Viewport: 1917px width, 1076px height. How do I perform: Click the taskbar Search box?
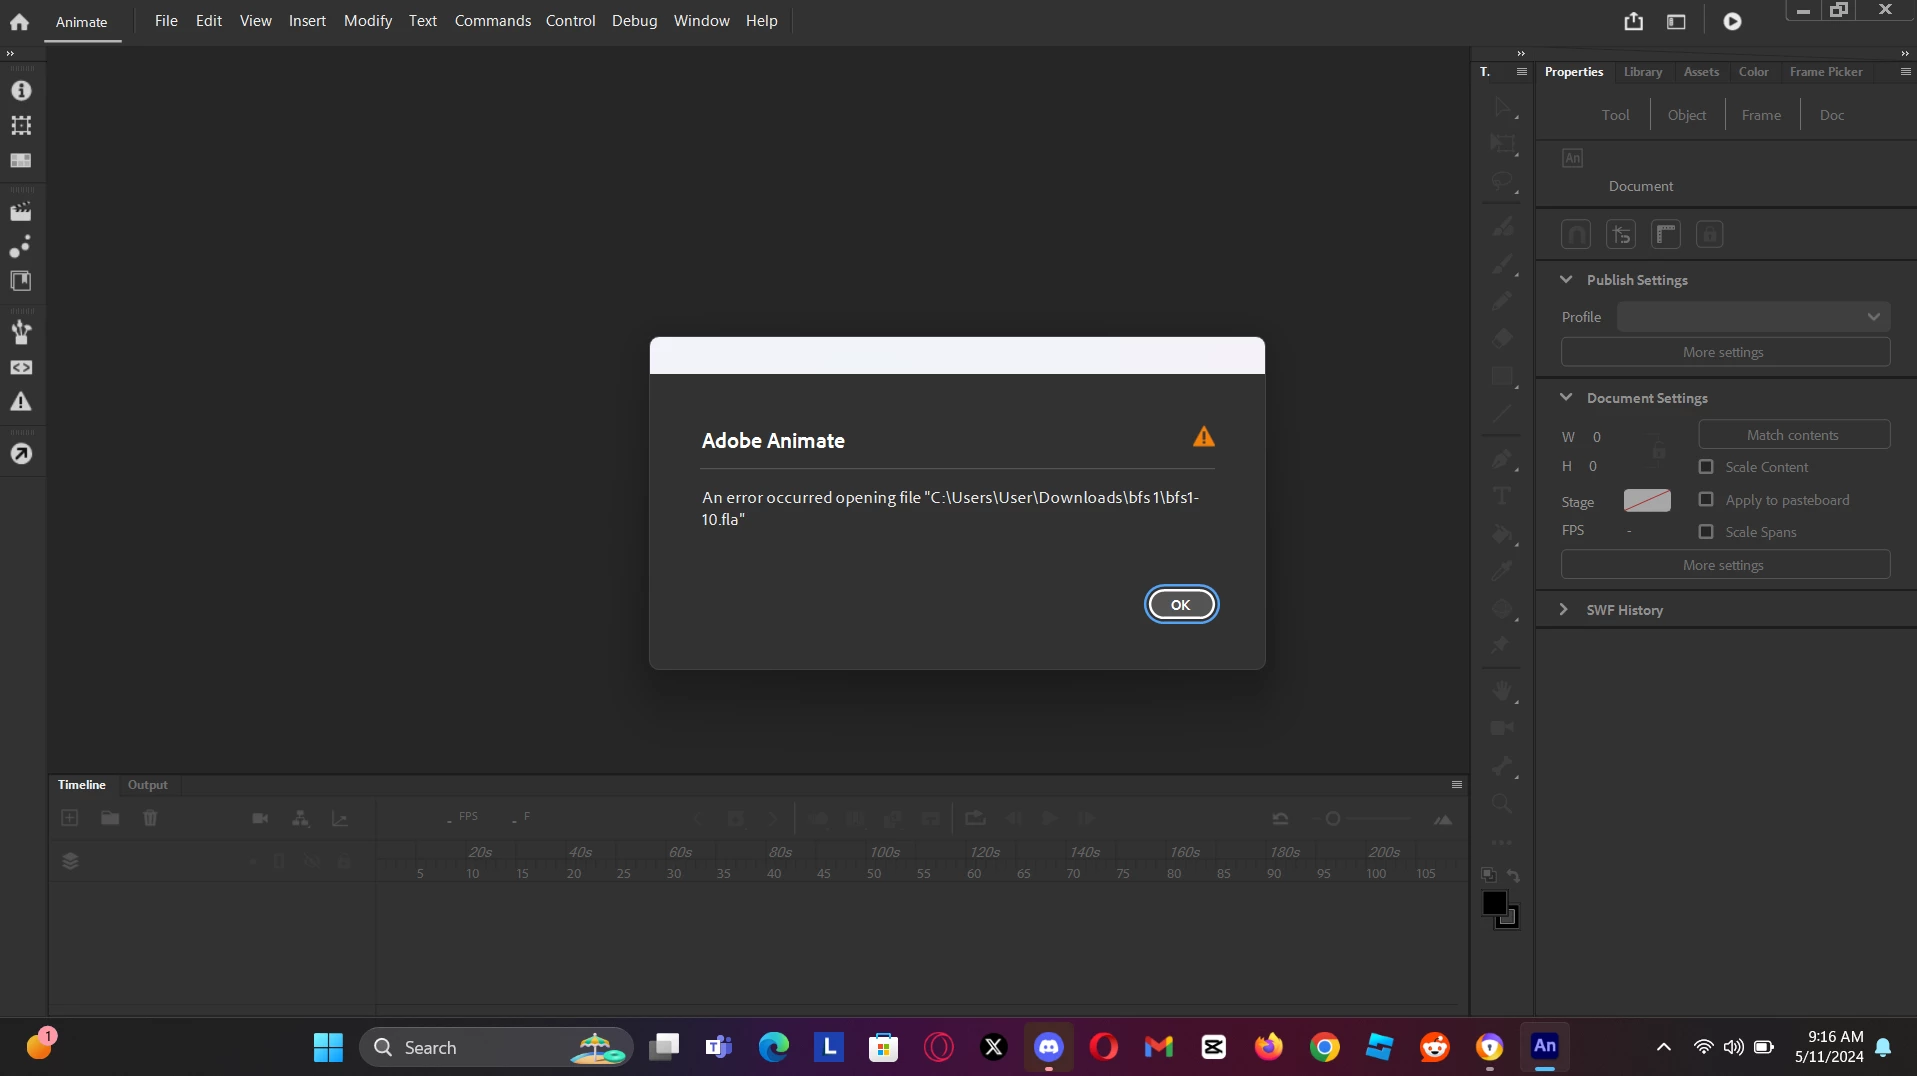(x=495, y=1047)
